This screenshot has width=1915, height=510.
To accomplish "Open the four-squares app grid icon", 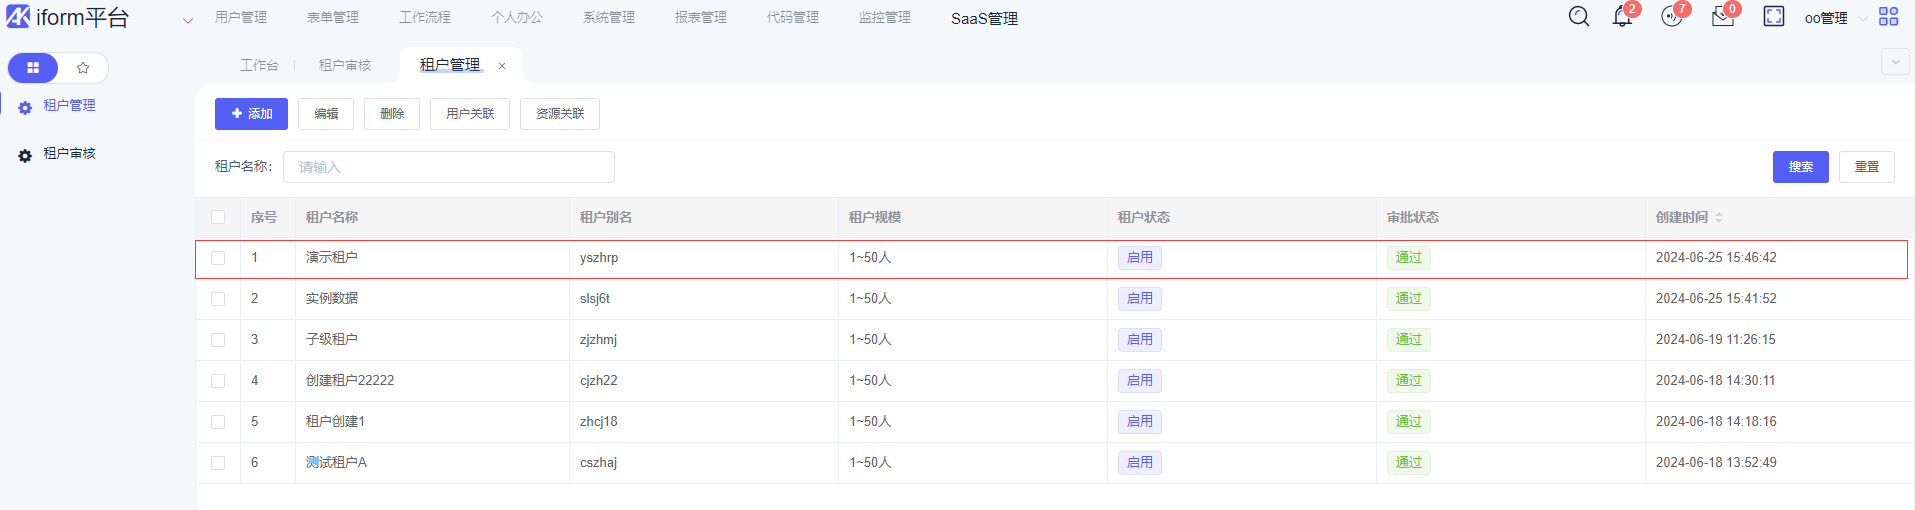I will click(1888, 17).
